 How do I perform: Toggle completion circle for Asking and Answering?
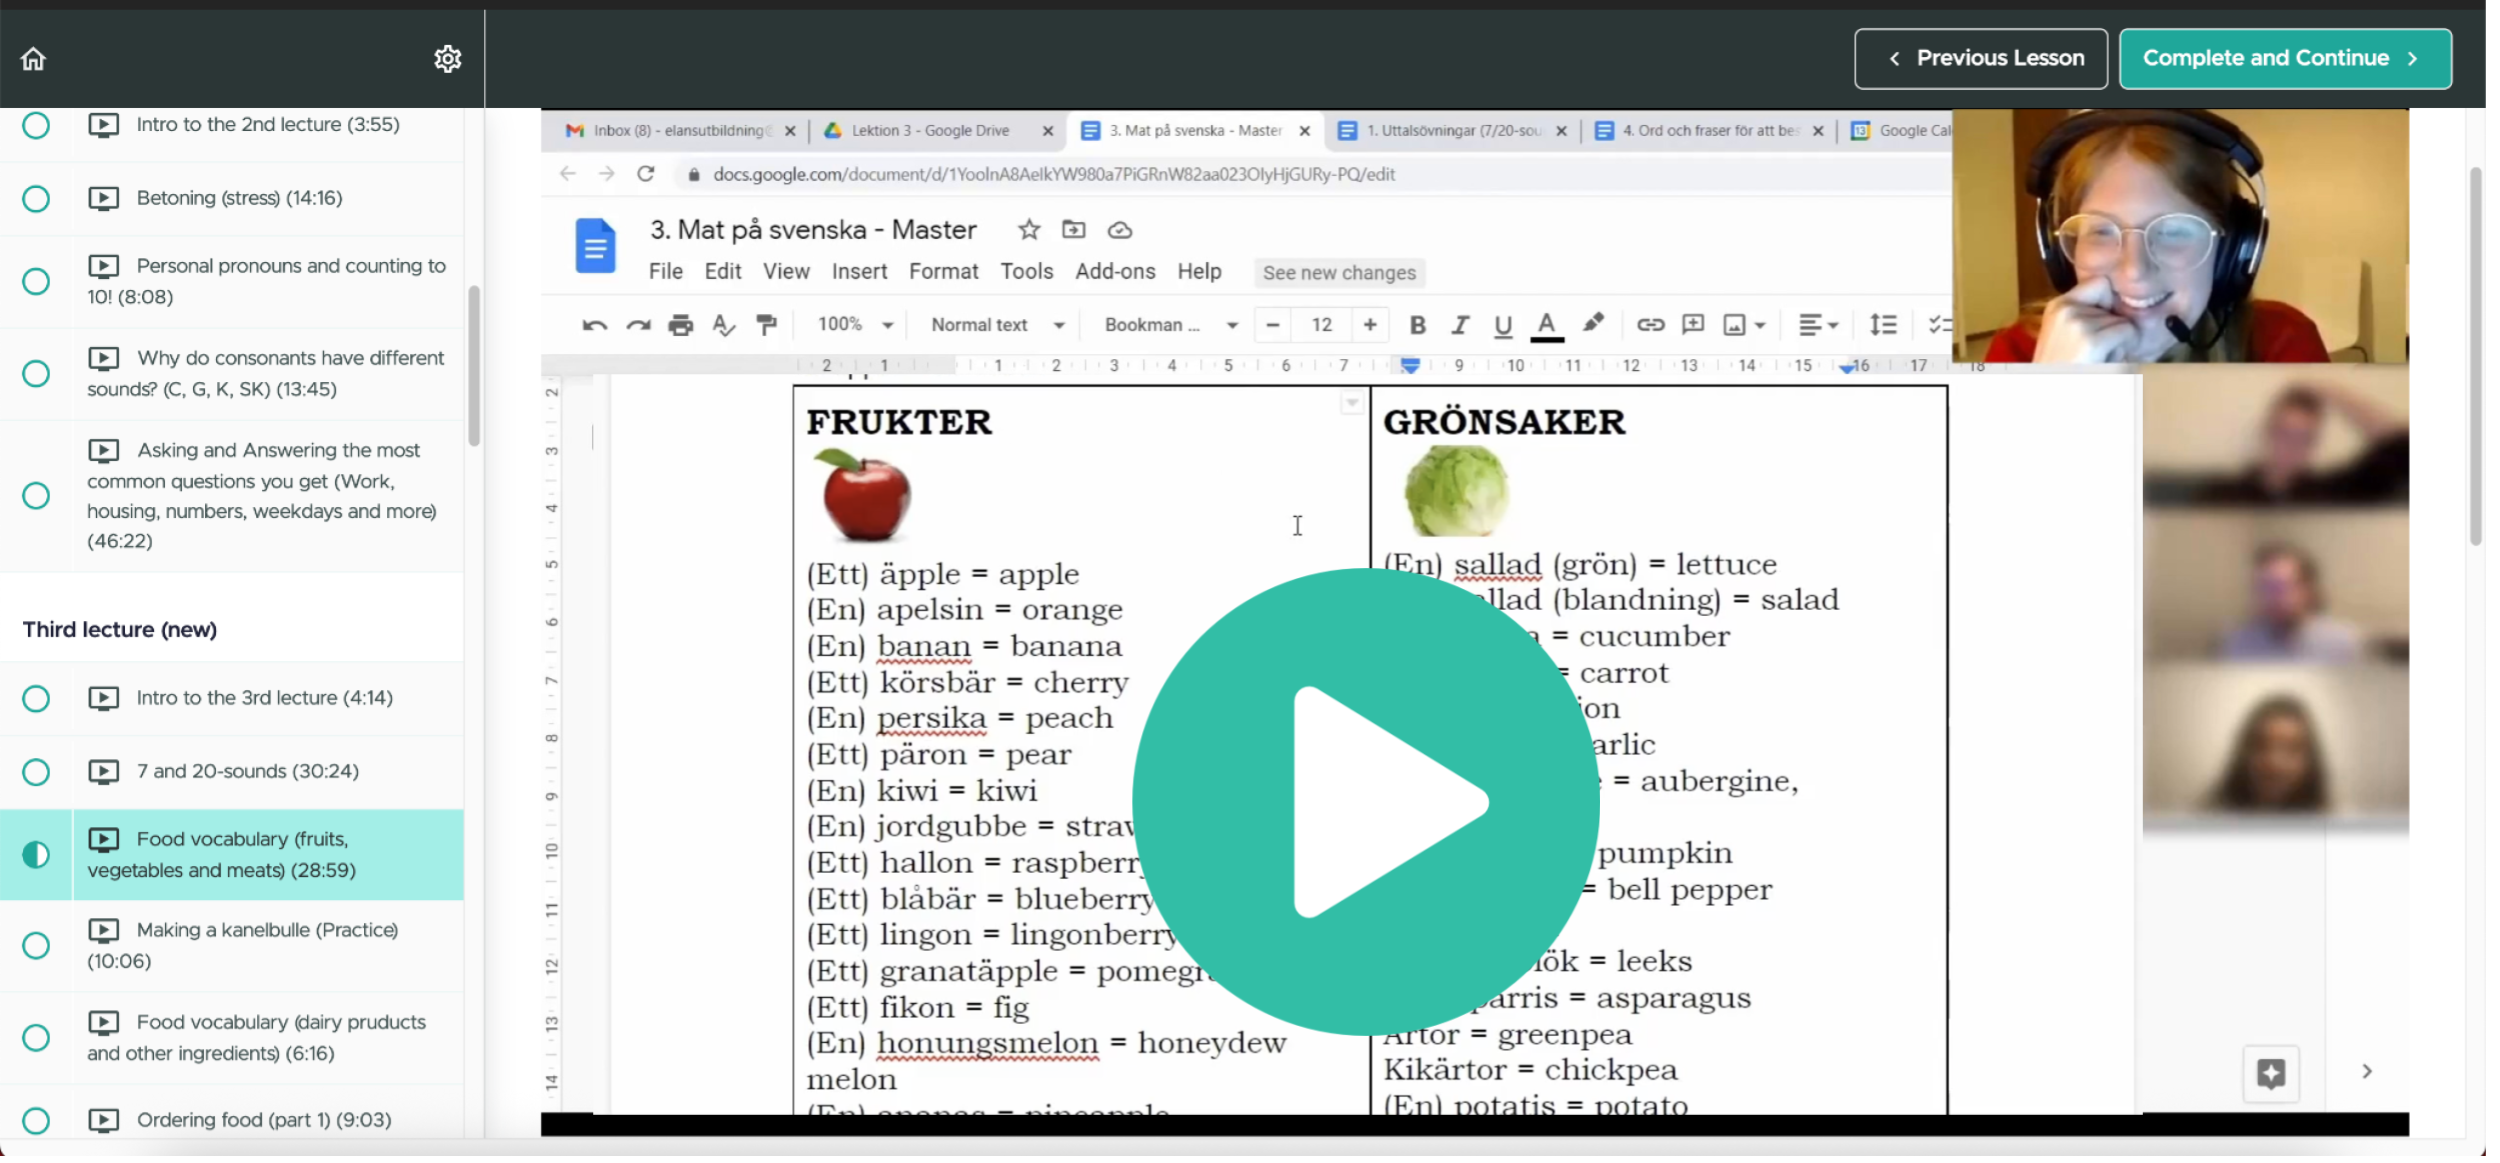click(36, 498)
